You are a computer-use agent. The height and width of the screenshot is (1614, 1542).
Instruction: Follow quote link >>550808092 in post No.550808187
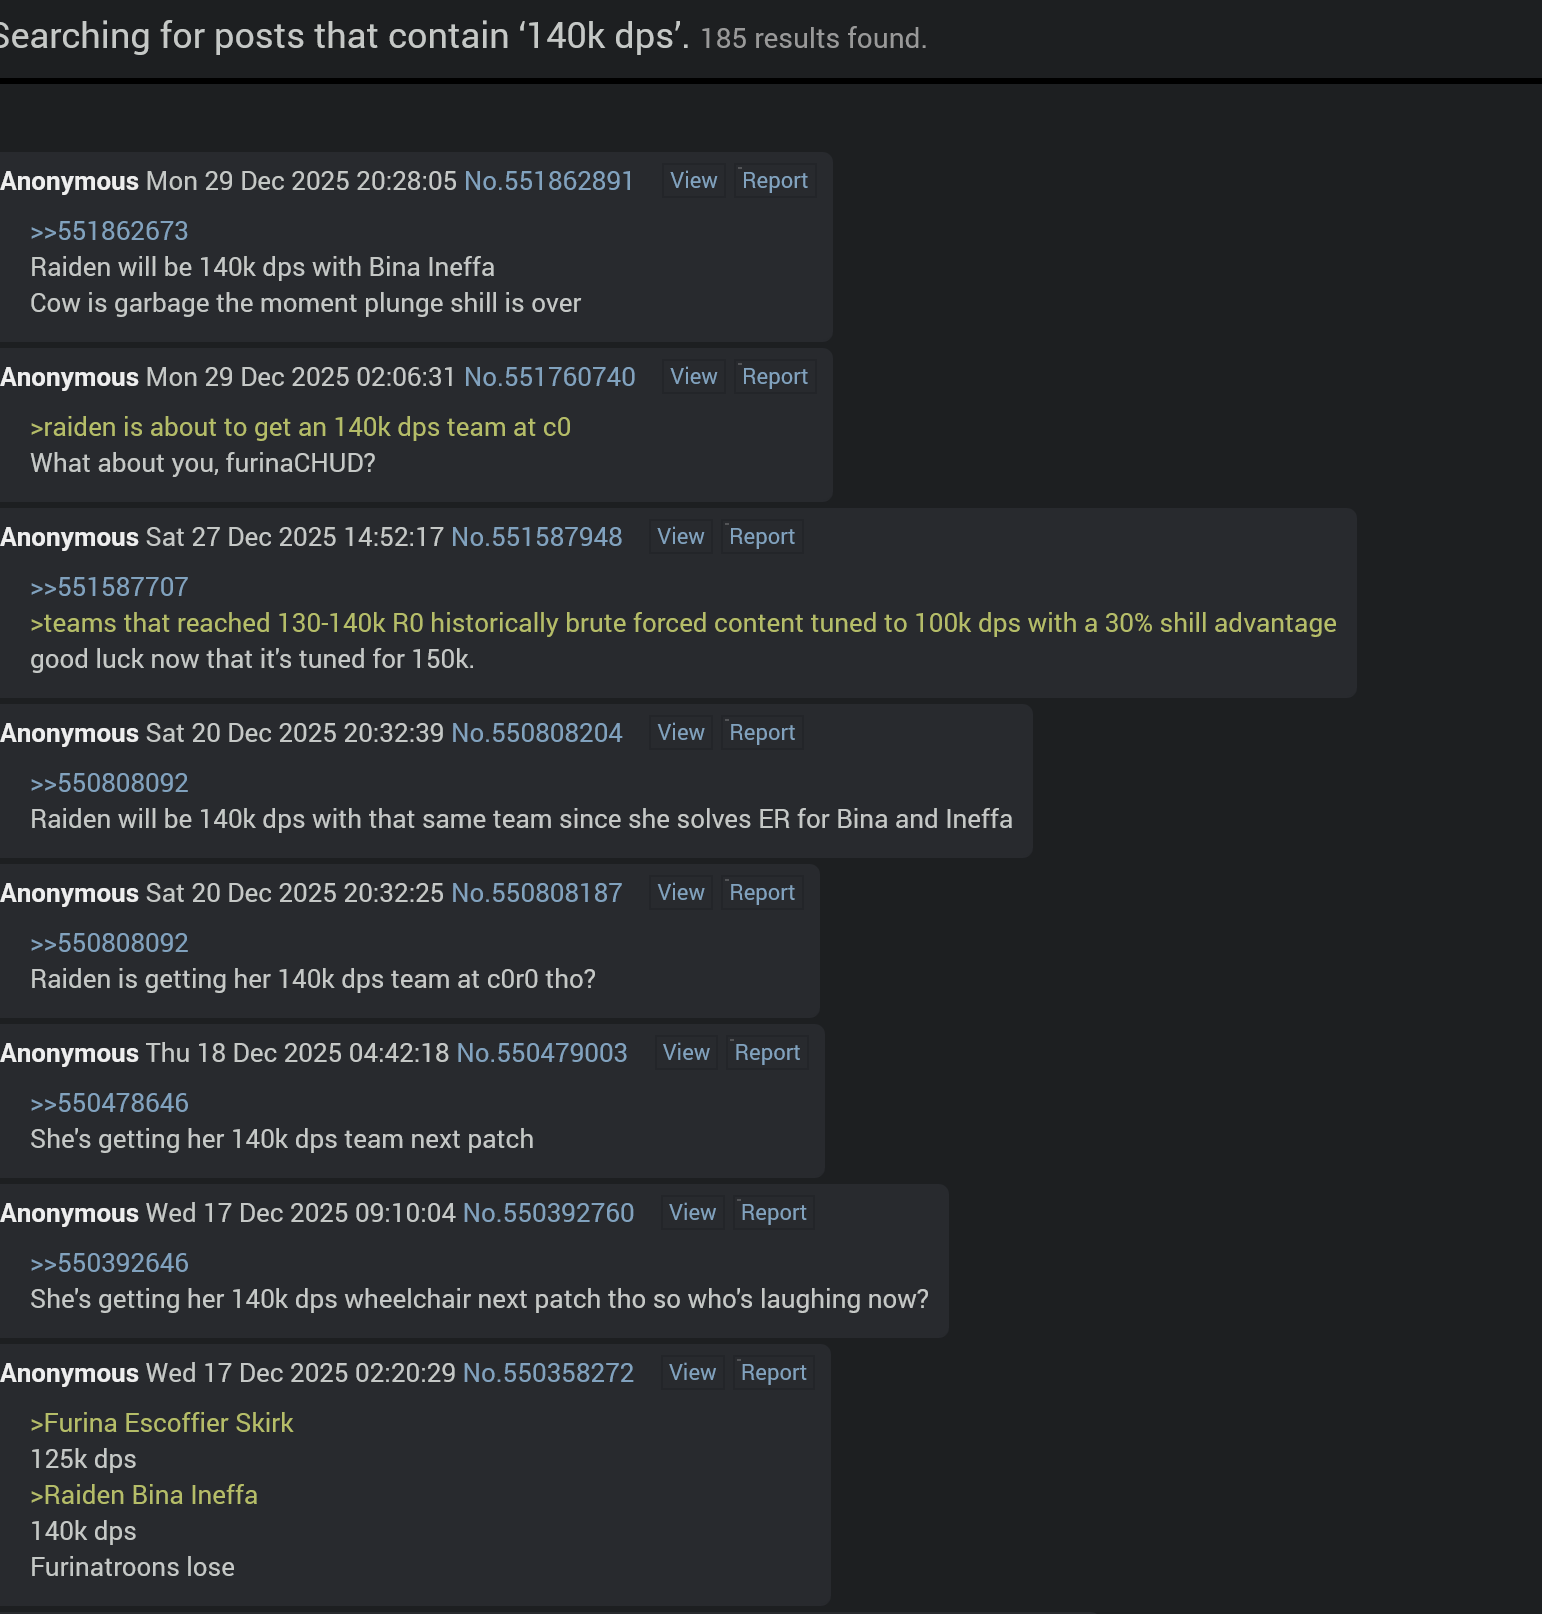pos(109,943)
